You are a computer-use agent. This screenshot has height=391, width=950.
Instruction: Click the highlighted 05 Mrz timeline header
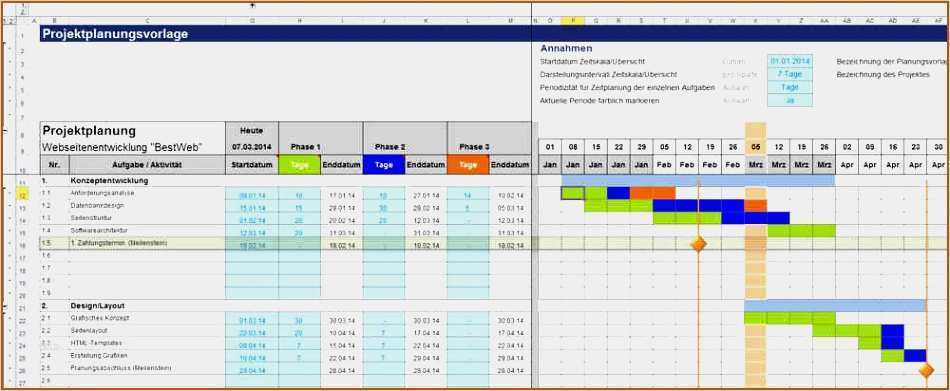pos(756,156)
